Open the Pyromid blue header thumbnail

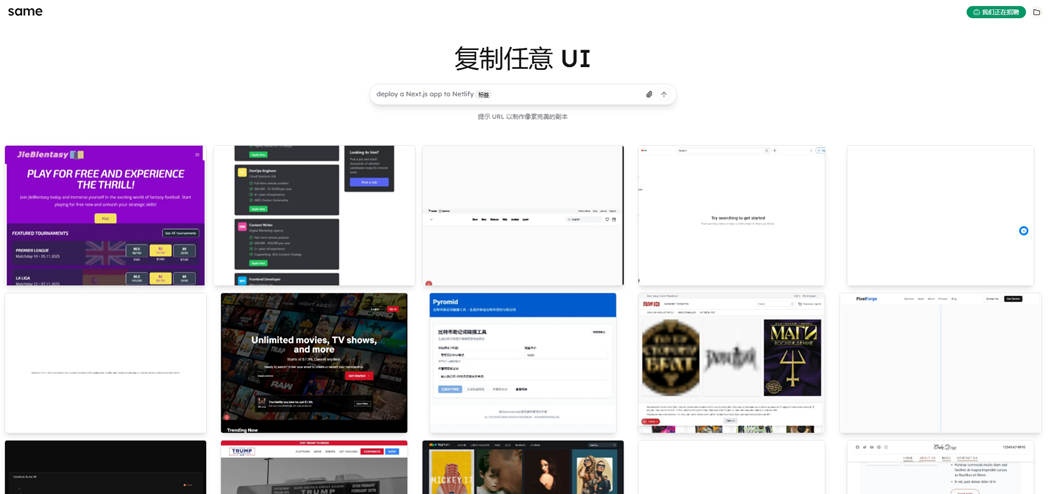523,363
